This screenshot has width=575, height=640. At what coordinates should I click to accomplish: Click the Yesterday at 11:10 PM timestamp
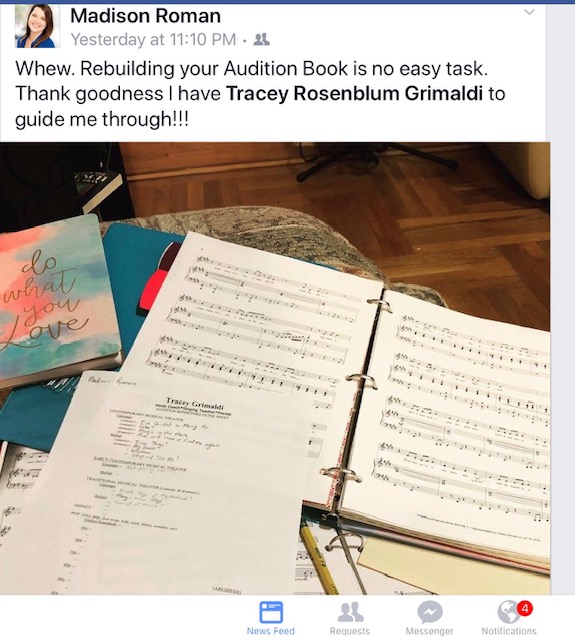(153, 40)
